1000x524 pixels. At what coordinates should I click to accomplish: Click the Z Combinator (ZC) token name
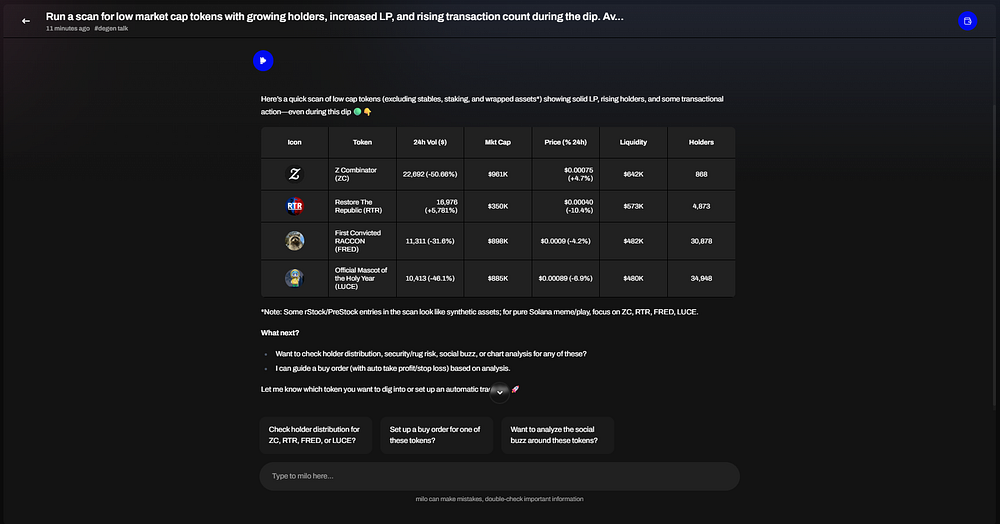(x=356, y=174)
